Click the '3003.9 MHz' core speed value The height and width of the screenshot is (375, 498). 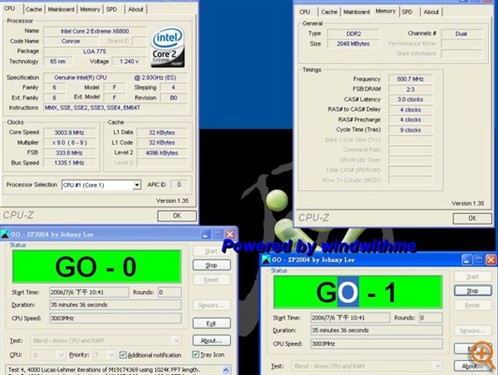click(69, 133)
